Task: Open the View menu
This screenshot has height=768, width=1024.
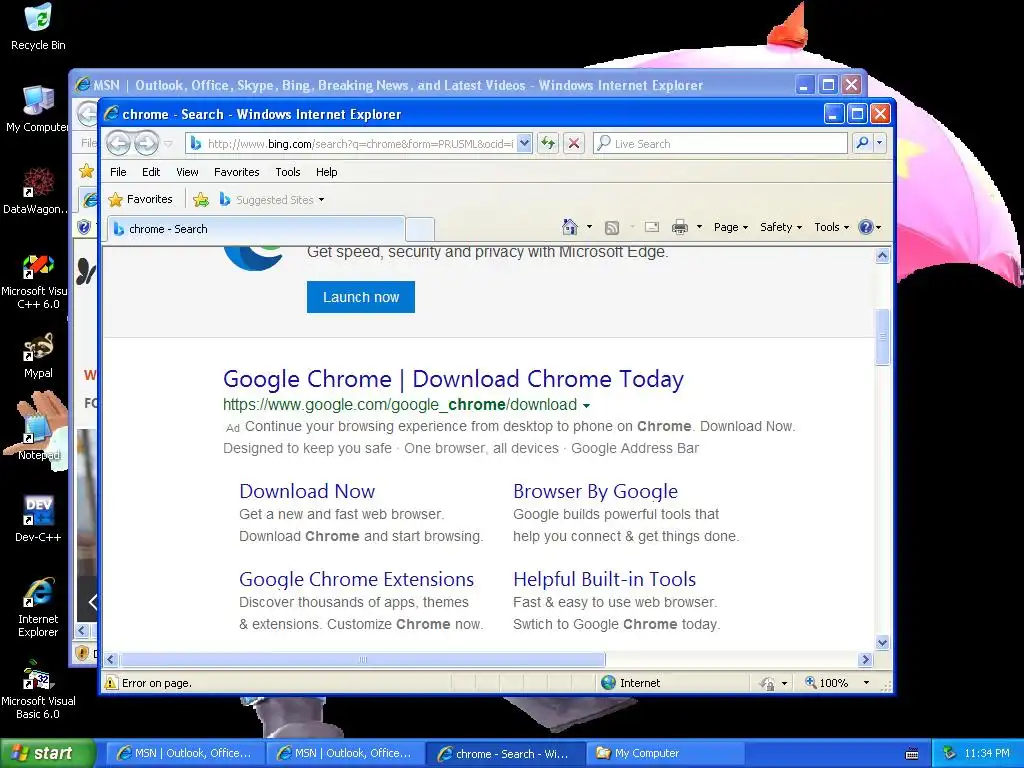Action: point(187,172)
